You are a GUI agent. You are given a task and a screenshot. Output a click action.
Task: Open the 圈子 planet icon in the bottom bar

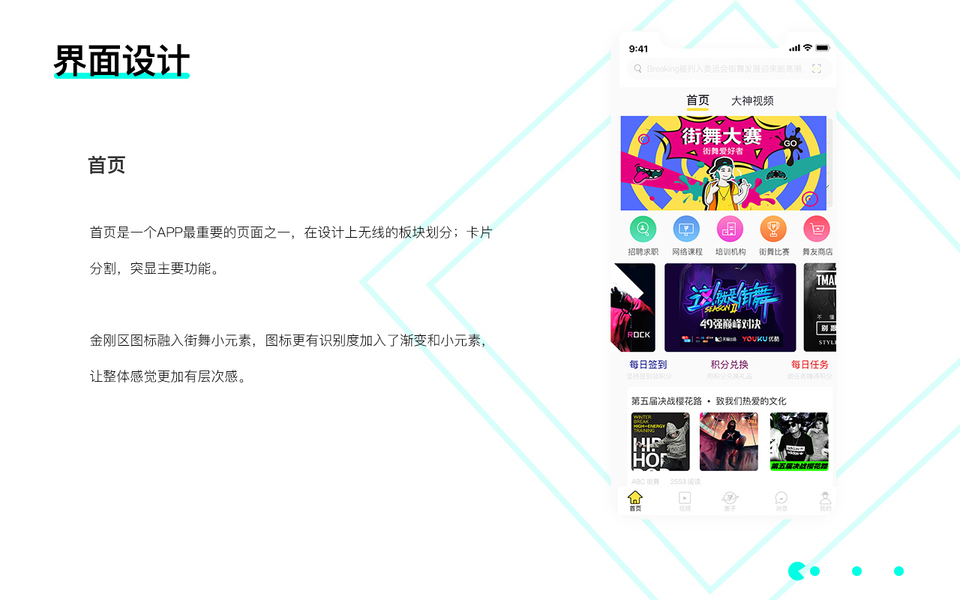click(x=730, y=498)
